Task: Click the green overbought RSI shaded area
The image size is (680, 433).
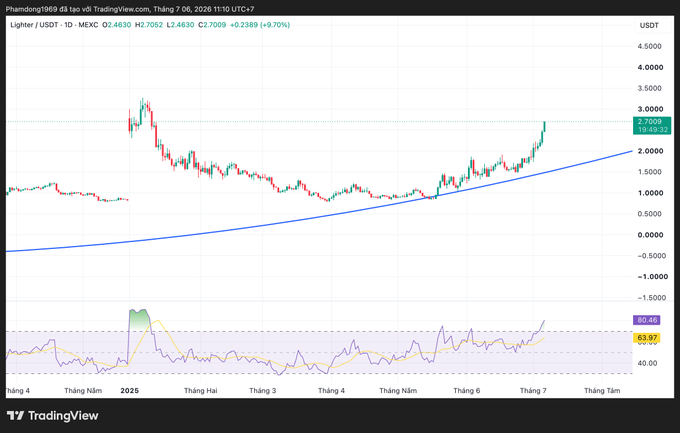Action: (x=140, y=320)
